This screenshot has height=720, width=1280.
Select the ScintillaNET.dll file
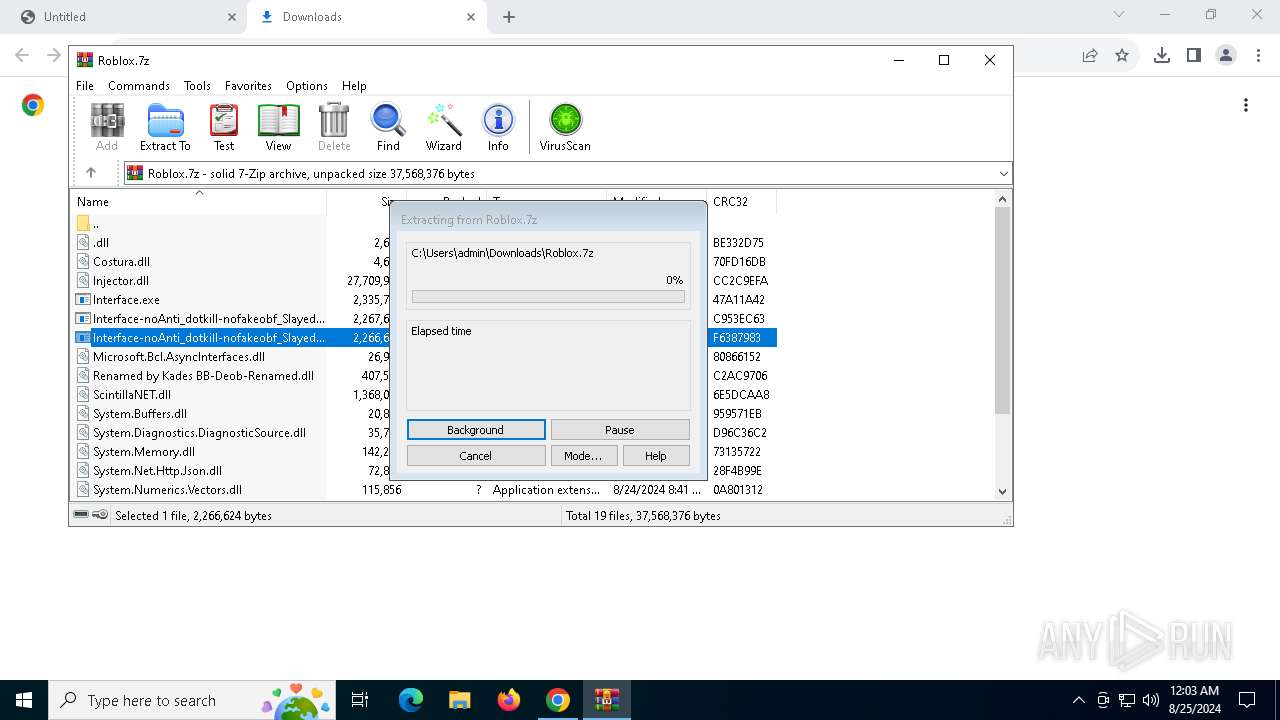point(131,395)
